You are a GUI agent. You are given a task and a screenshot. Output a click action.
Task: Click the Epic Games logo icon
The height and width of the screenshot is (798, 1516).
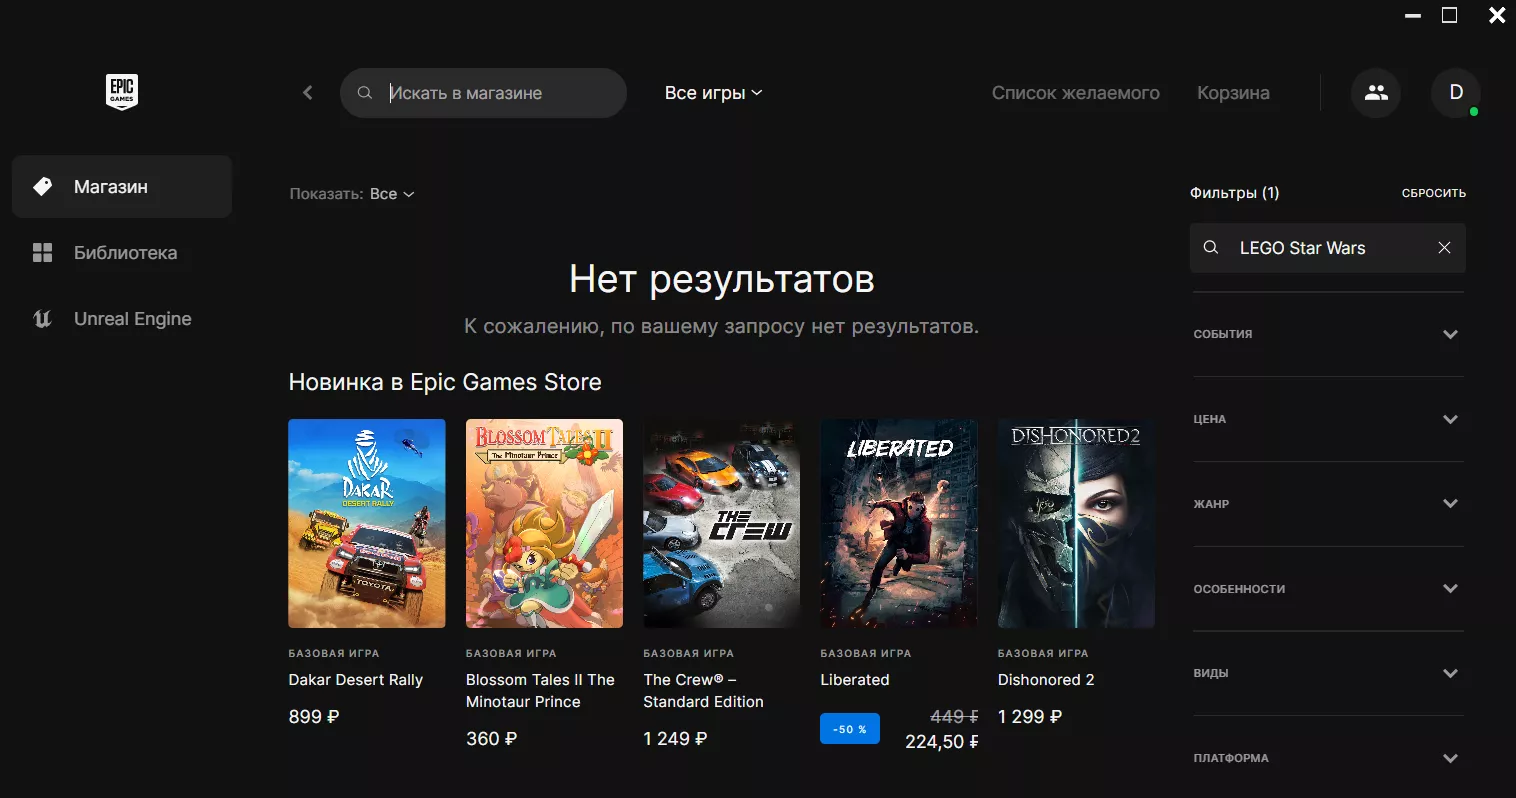click(122, 92)
